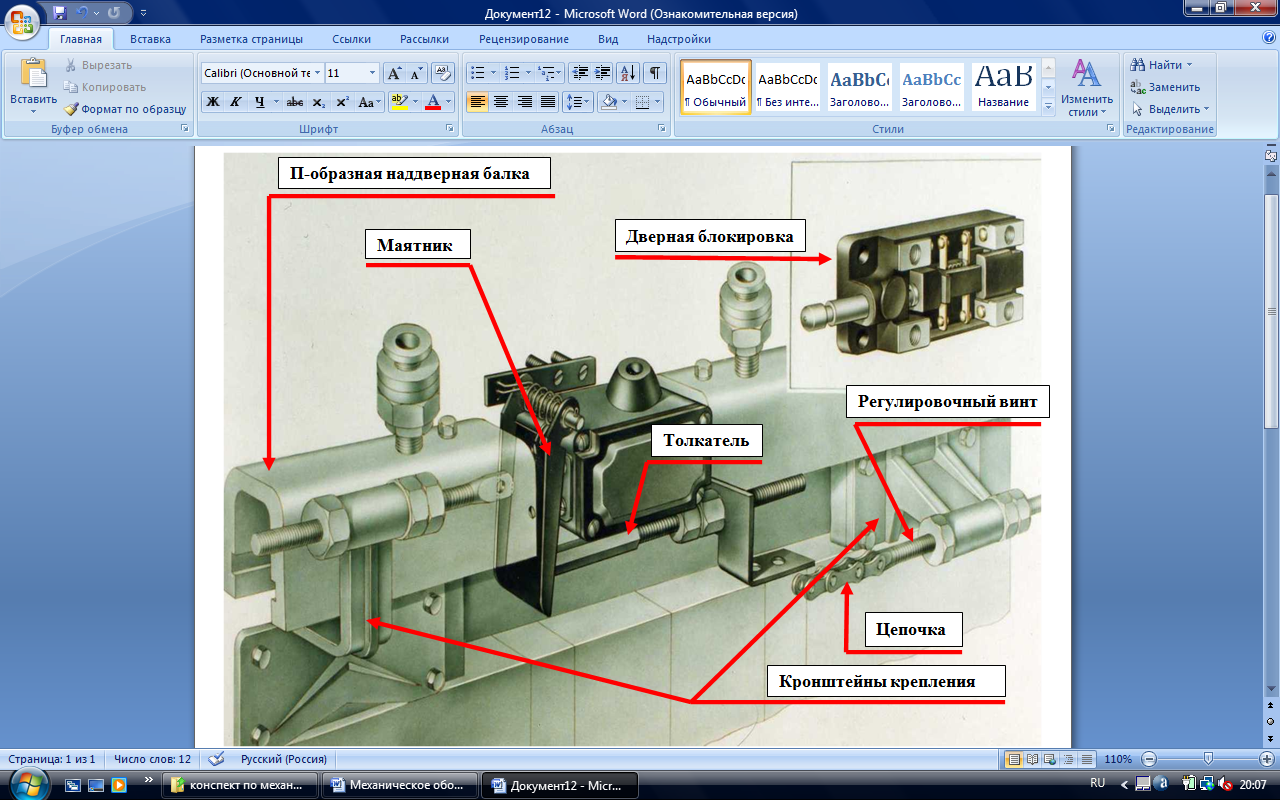
Task: Select the Web Layout view in status bar
Action: pyautogui.click(x=1050, y=759)
